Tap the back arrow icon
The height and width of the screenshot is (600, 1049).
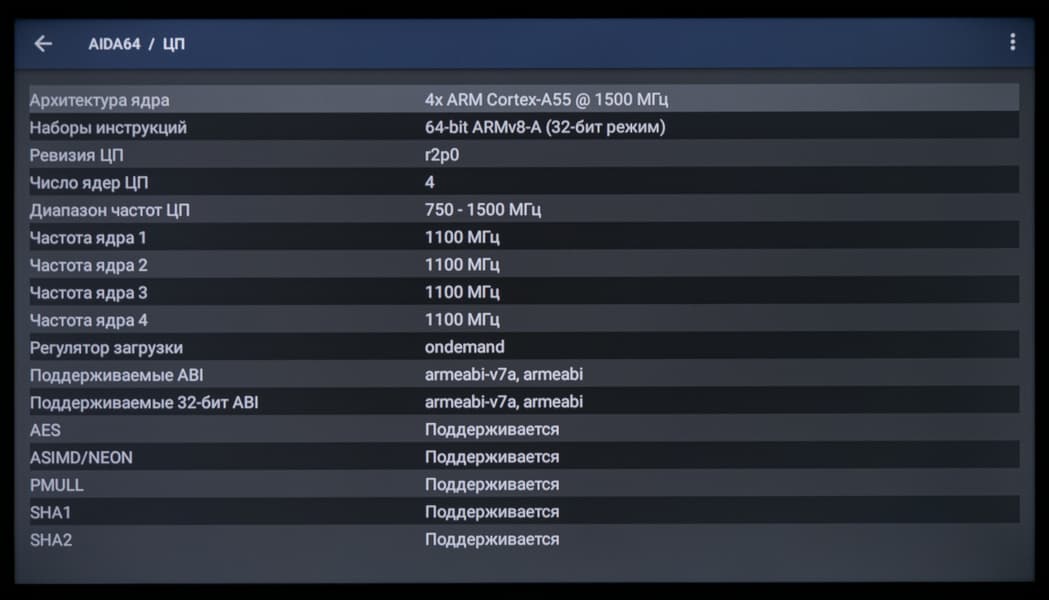(x=43, y=44)
